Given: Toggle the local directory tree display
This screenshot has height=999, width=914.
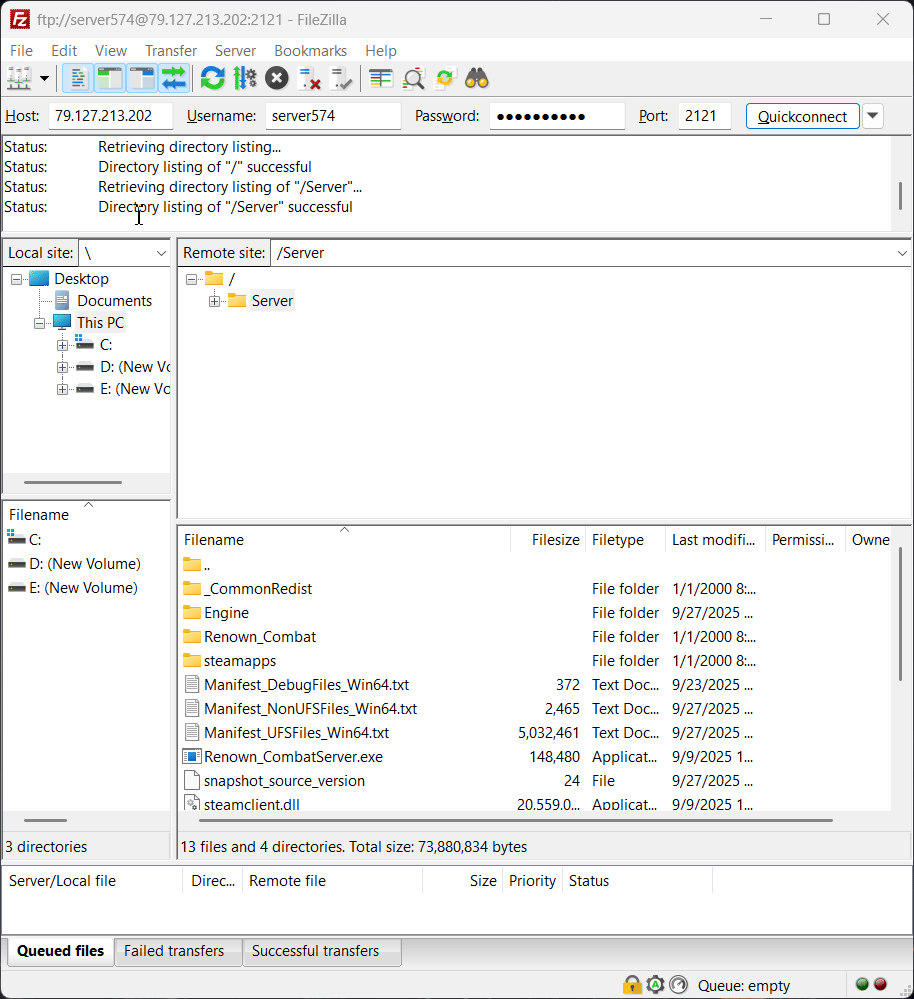Looking at the screenshot, I should [110, 78].
